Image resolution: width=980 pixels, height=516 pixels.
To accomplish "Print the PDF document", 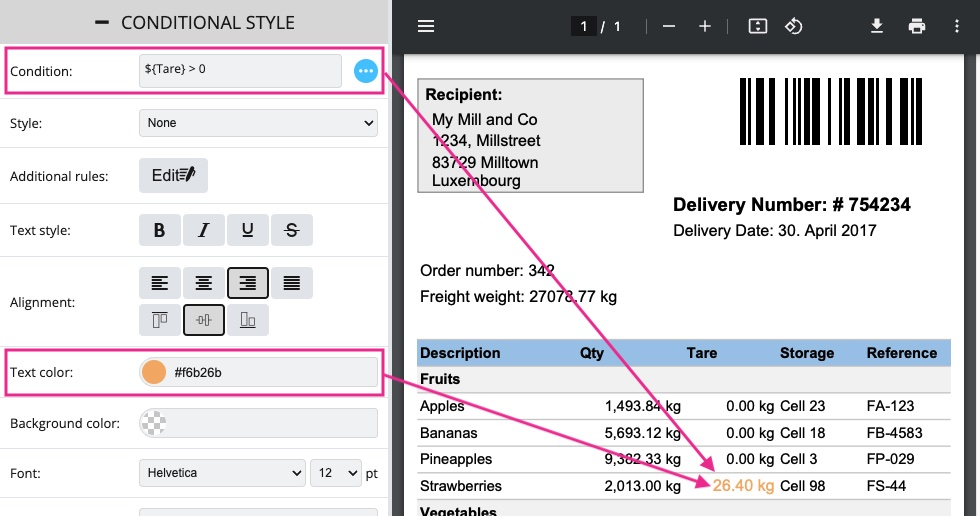I will pyautogui.click(x=917, y=26).
